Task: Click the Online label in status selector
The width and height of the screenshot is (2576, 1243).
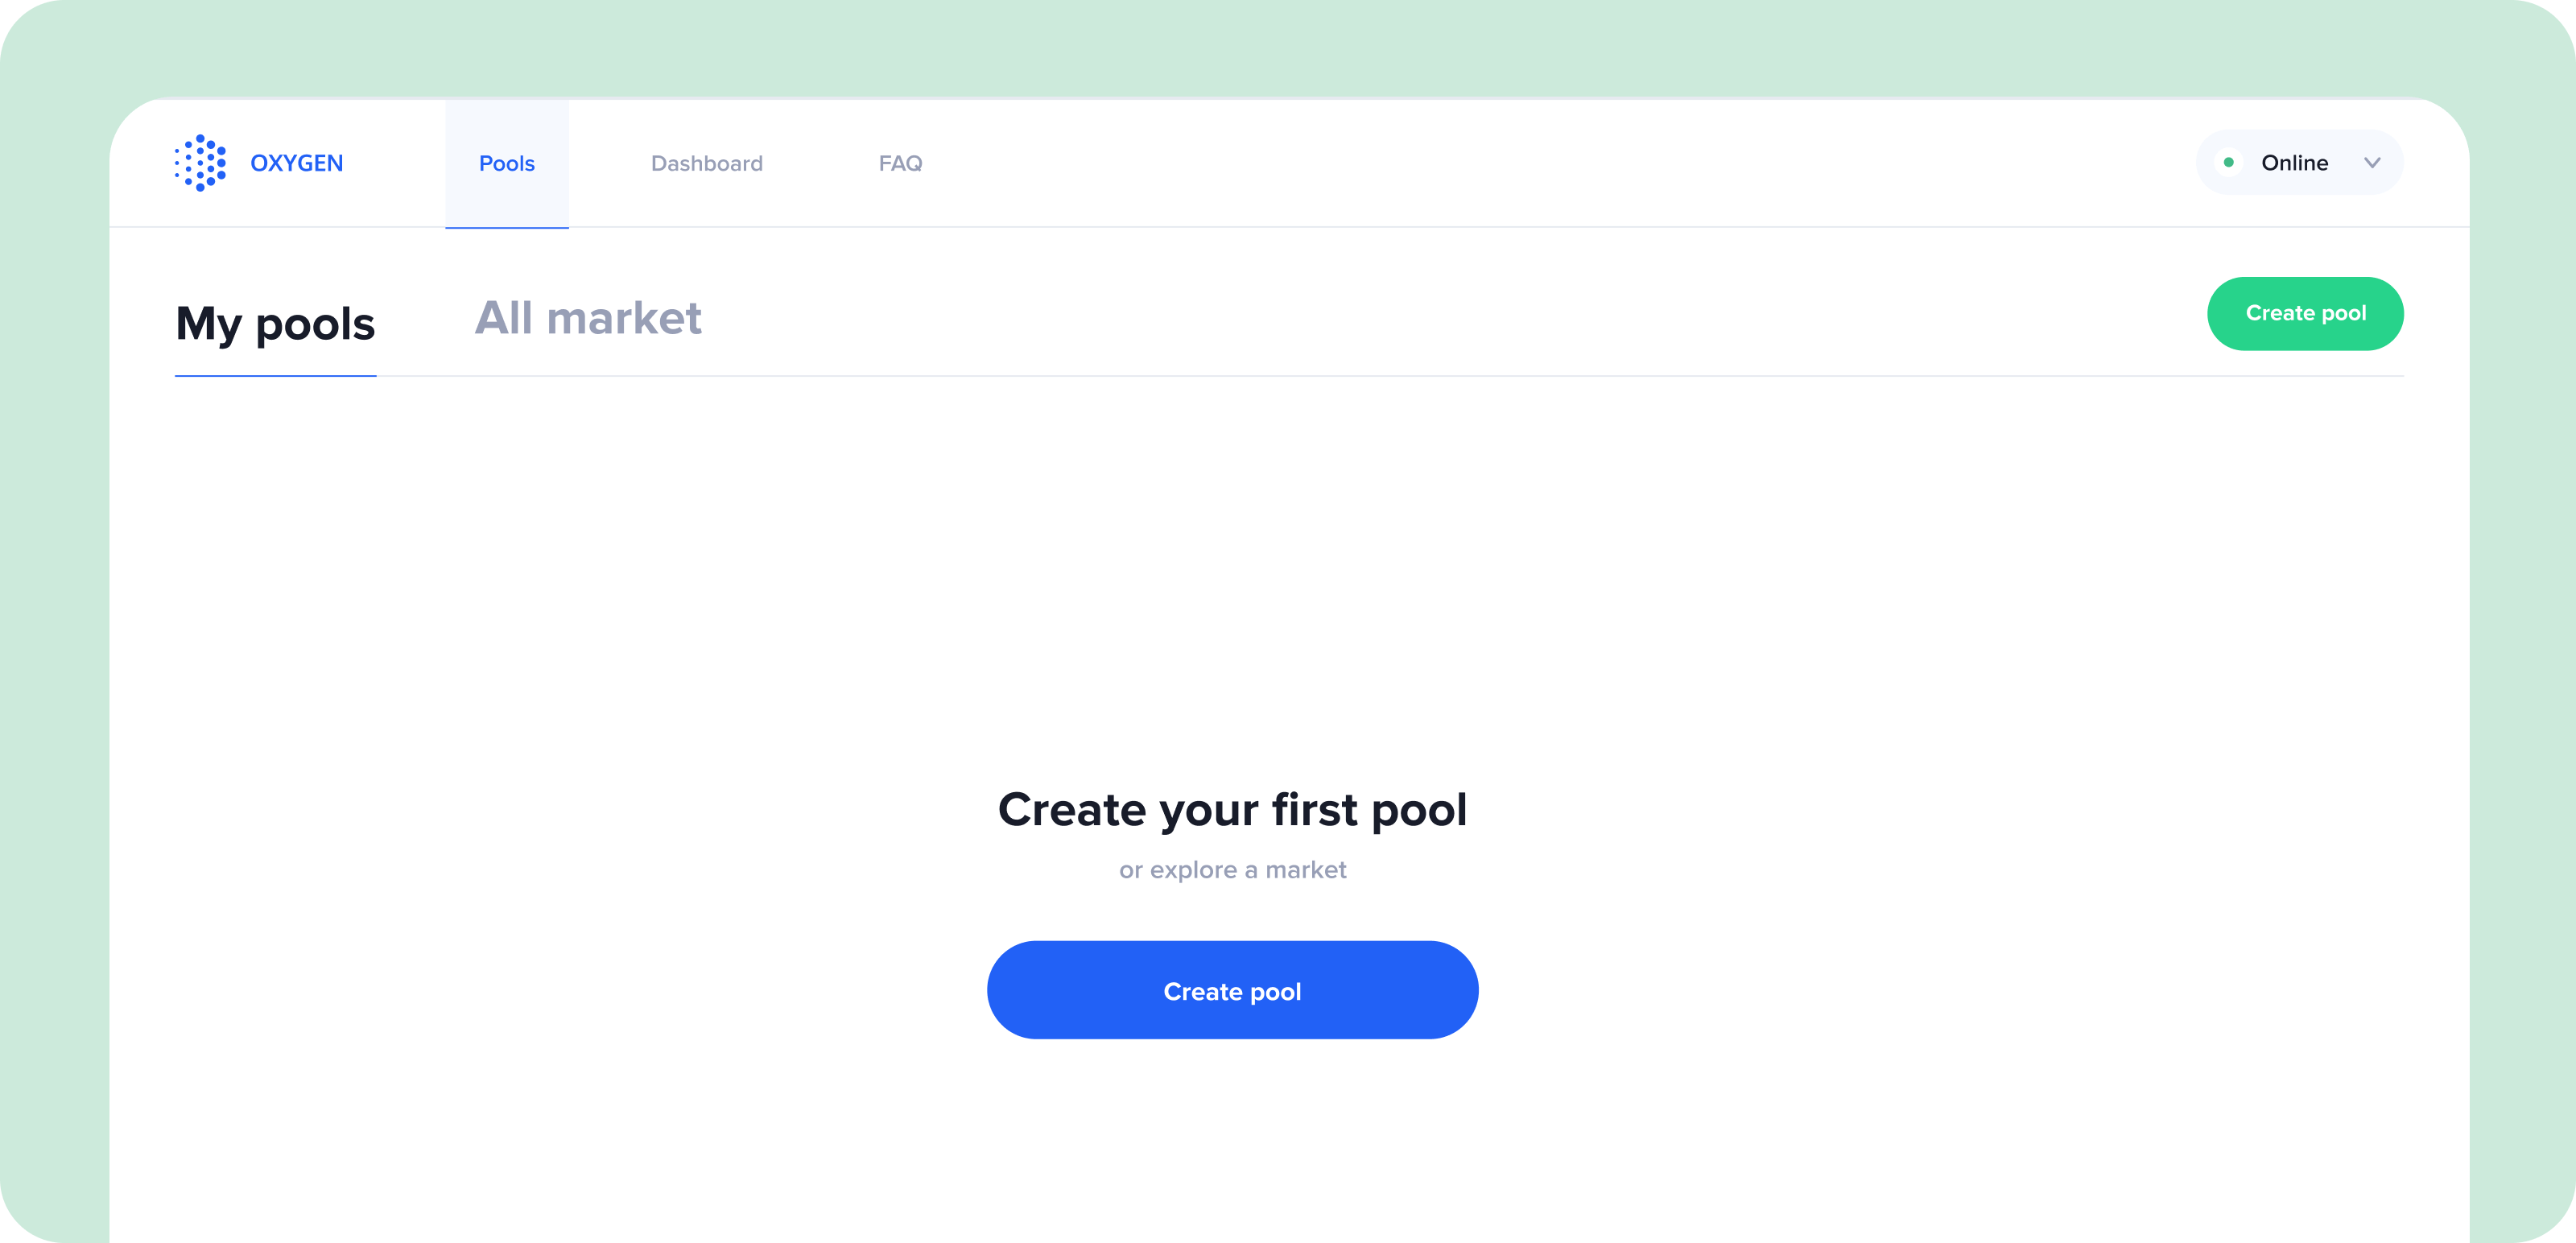Action: 2294,163
